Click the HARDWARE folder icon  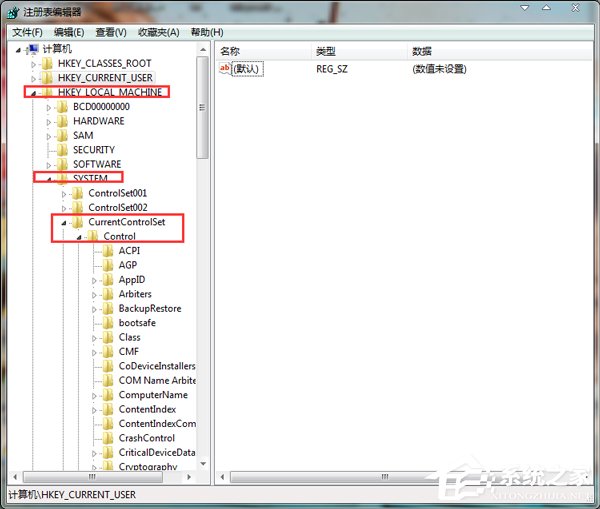[x=62, y=121]
